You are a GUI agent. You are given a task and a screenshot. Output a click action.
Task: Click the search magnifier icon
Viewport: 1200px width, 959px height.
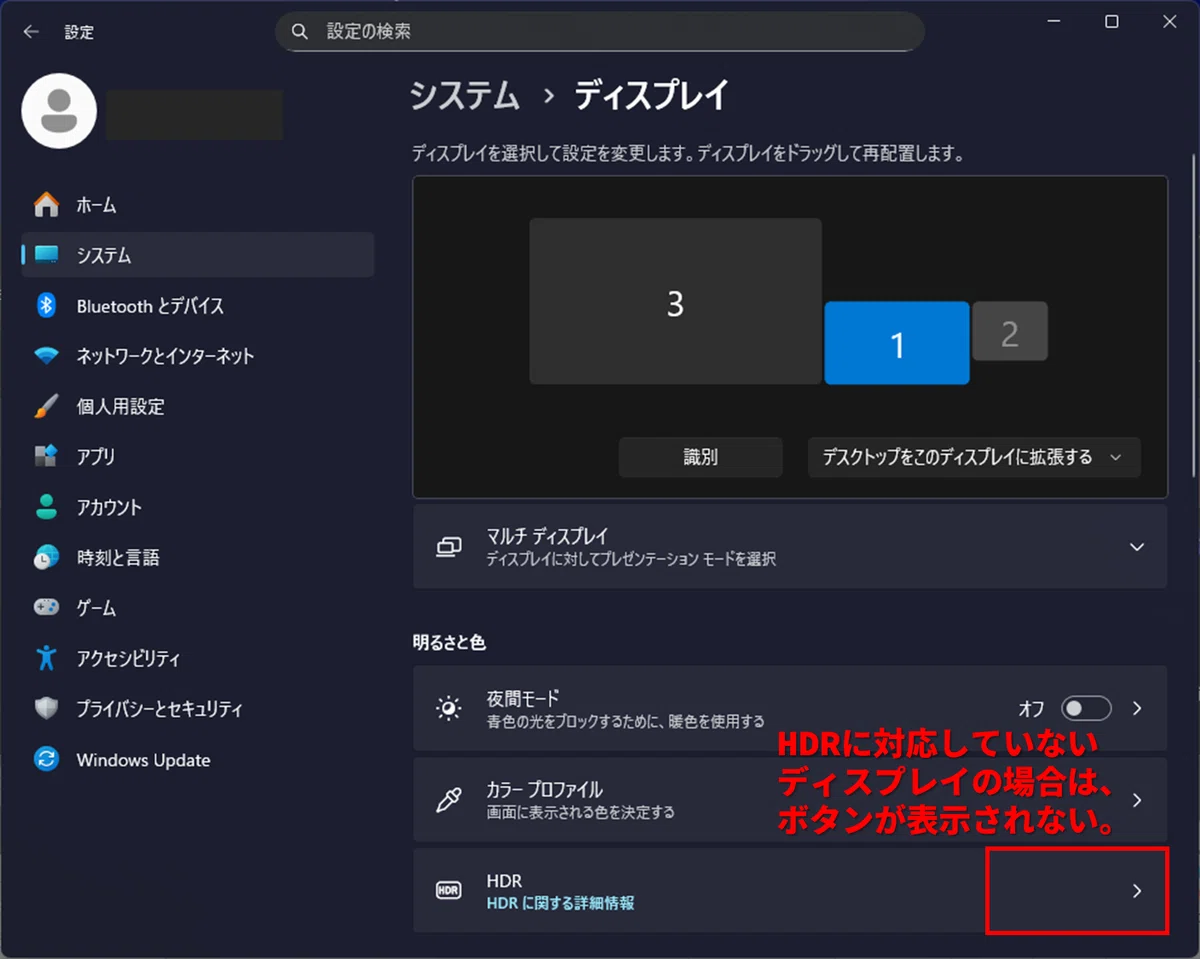pos(300,32)
